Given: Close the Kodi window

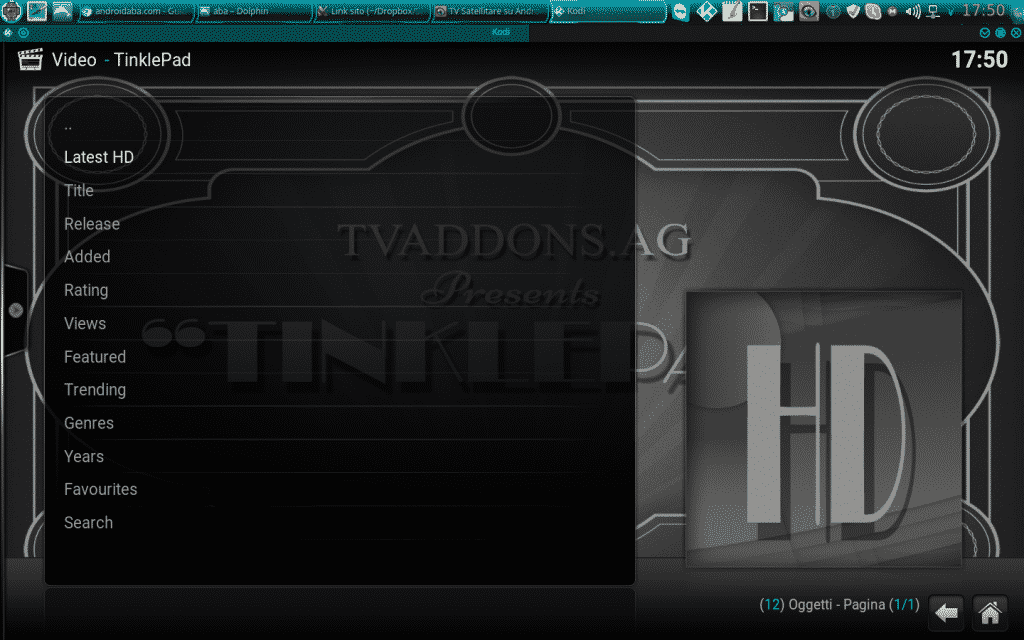Looking at the screenshot, I should click(1016, 32).
